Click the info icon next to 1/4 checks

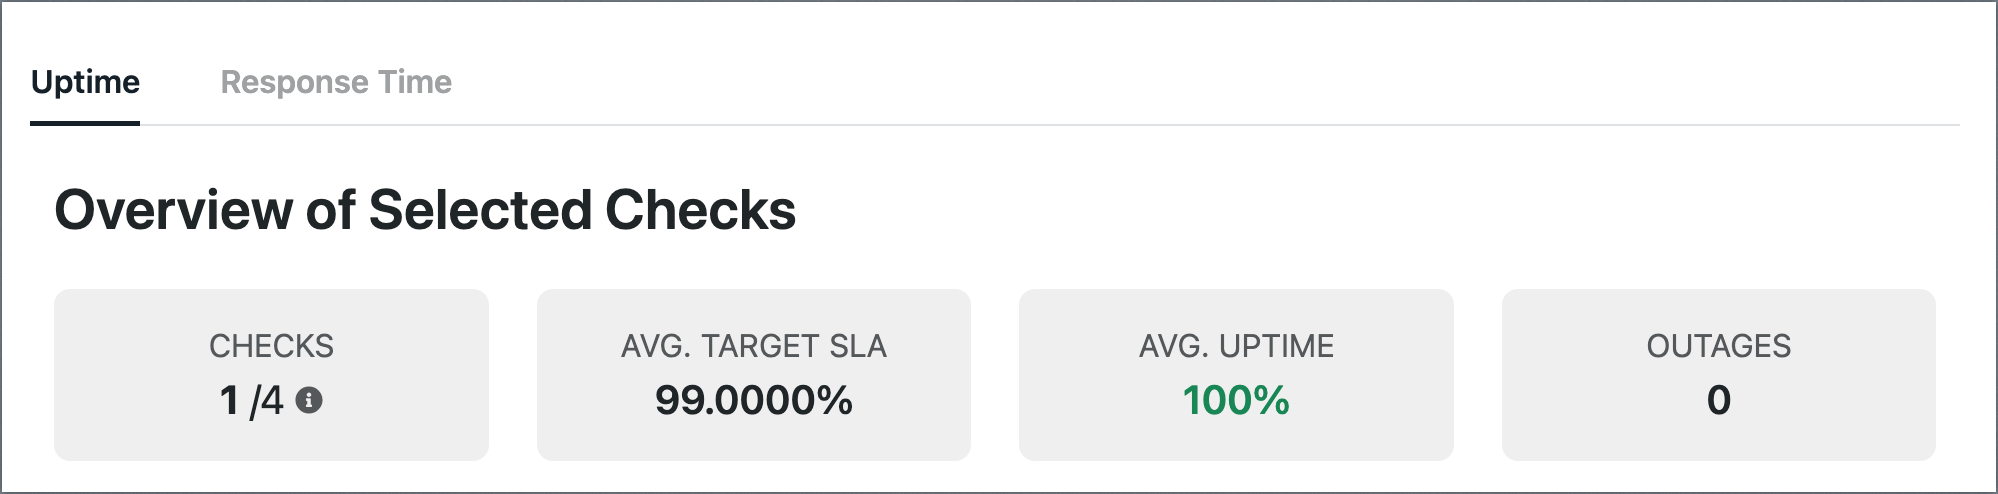[310, 401]
